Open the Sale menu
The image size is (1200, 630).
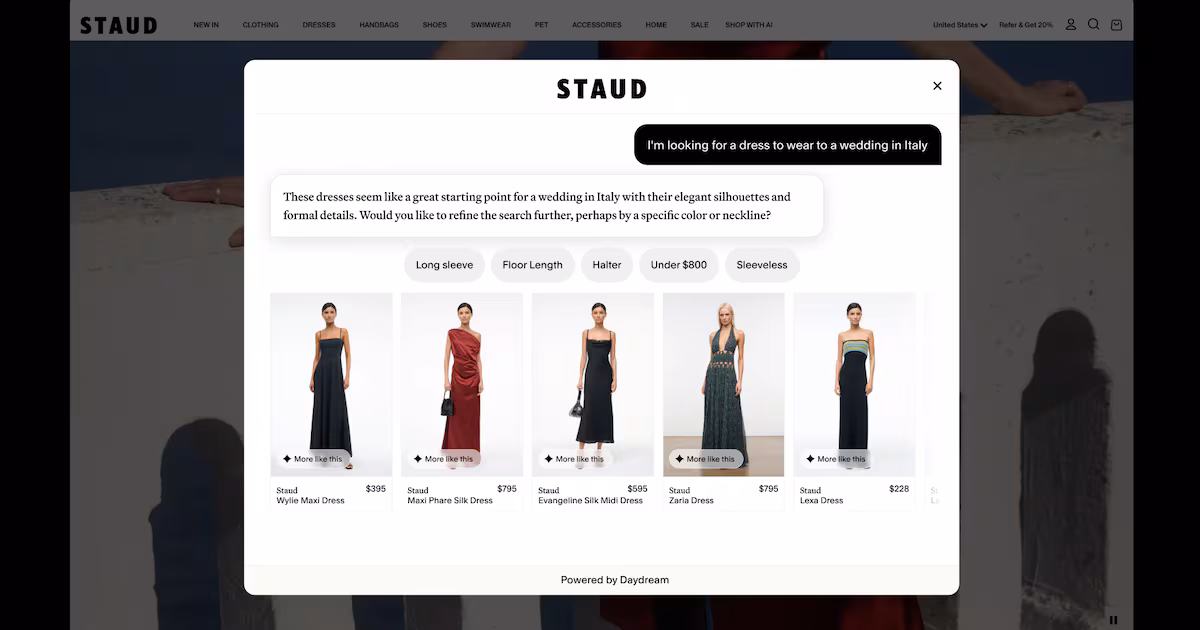tap(700, 25)
